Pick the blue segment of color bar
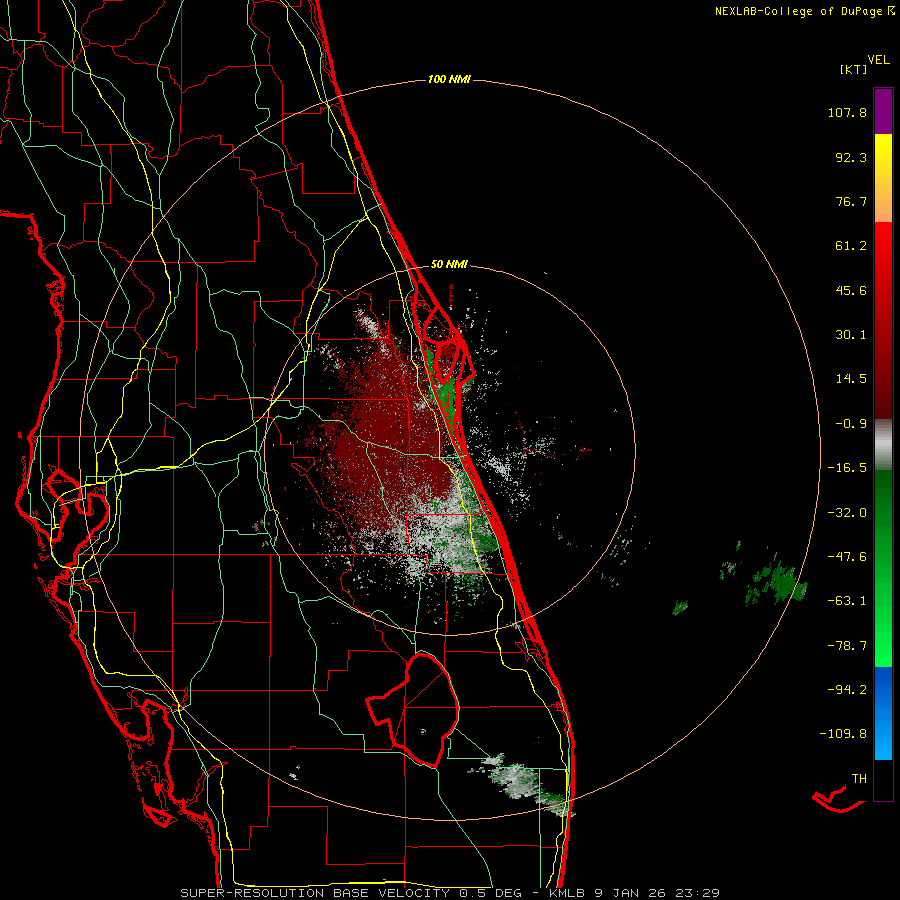900x900 pixels. pos(883,713)
